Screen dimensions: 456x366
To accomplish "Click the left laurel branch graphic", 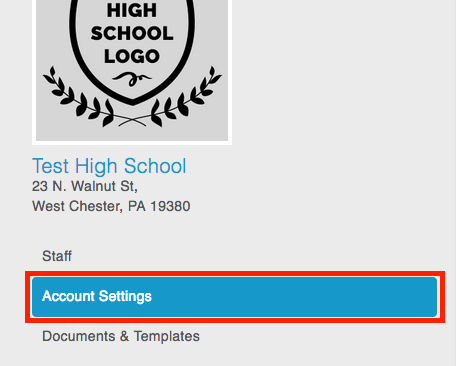I will (78, 97).
